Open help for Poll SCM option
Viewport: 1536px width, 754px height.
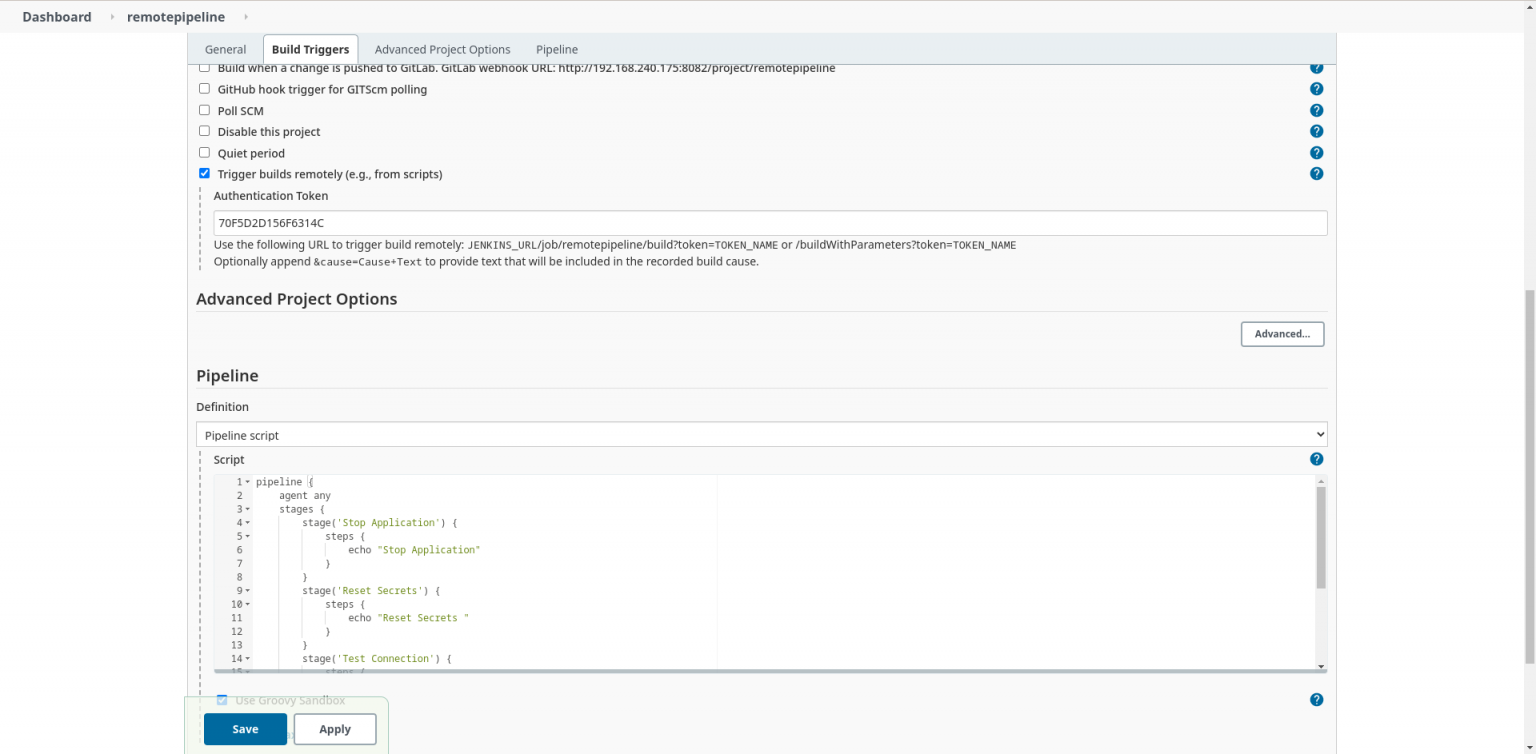point(1316,110)
